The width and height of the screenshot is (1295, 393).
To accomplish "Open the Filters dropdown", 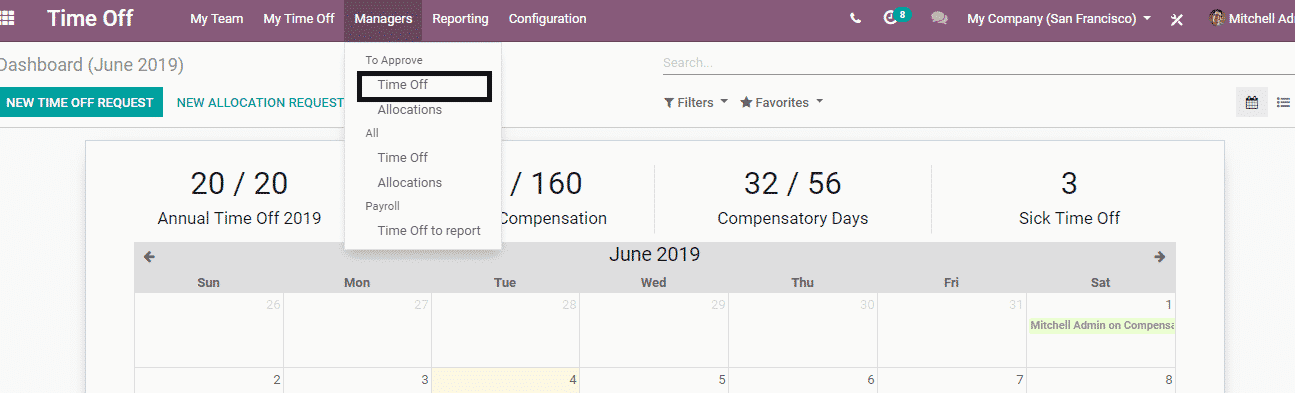I will click(x=696, y=102).
